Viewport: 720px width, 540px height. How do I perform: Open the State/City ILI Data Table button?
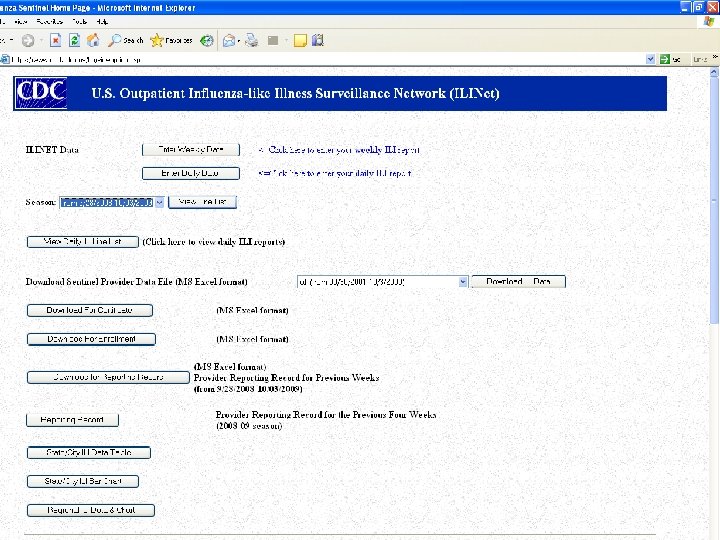[89, 453]
